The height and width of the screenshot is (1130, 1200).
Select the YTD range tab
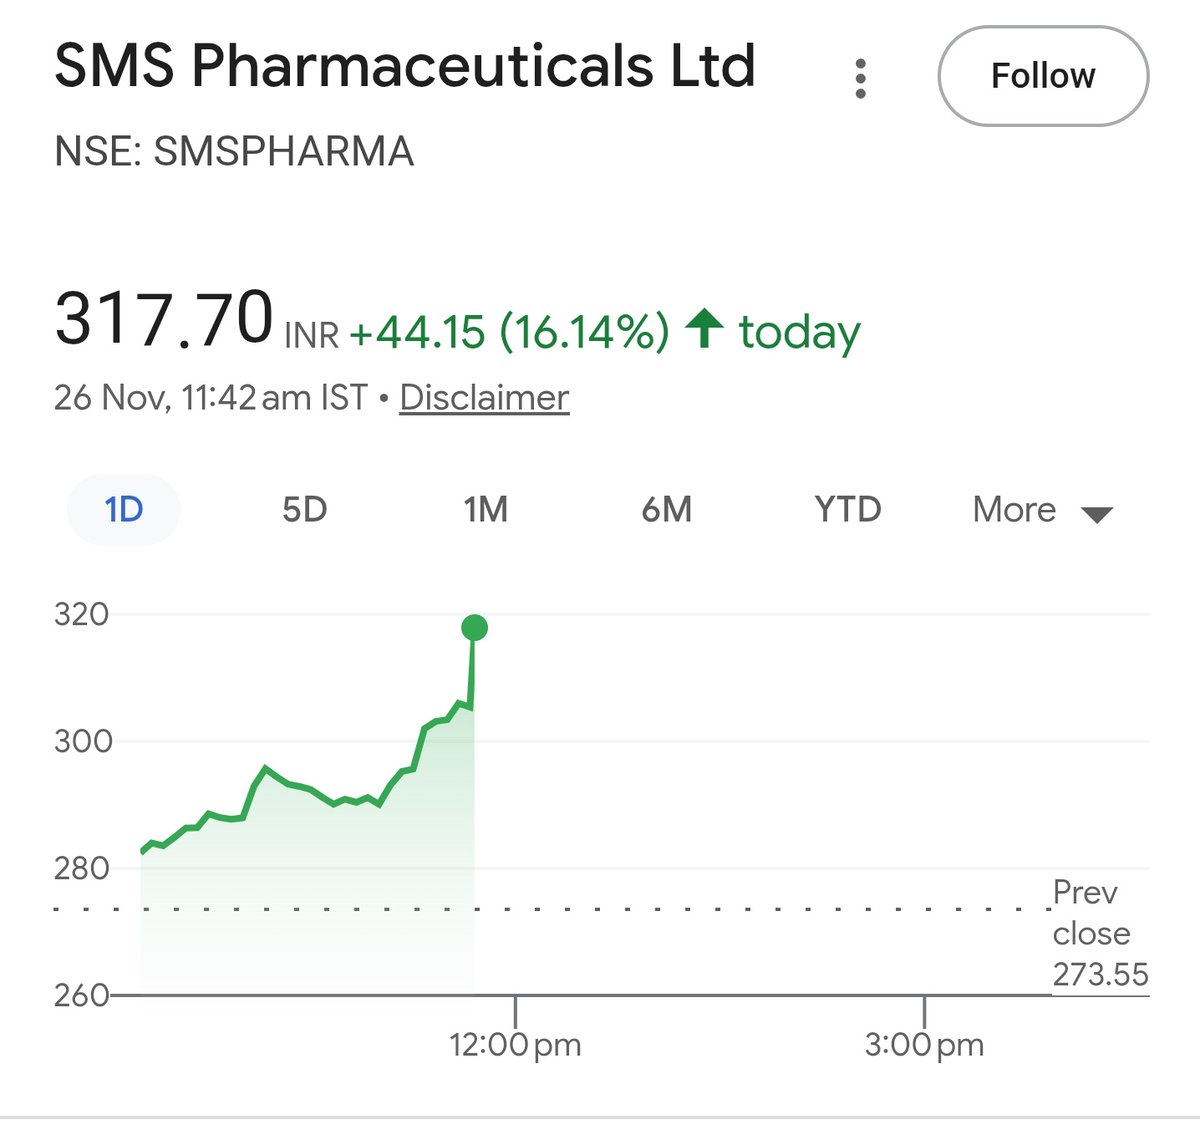(847, 510)
